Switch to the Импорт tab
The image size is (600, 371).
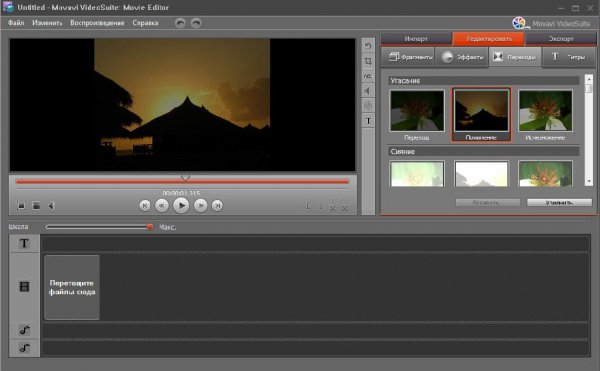(x=416, y=39)
